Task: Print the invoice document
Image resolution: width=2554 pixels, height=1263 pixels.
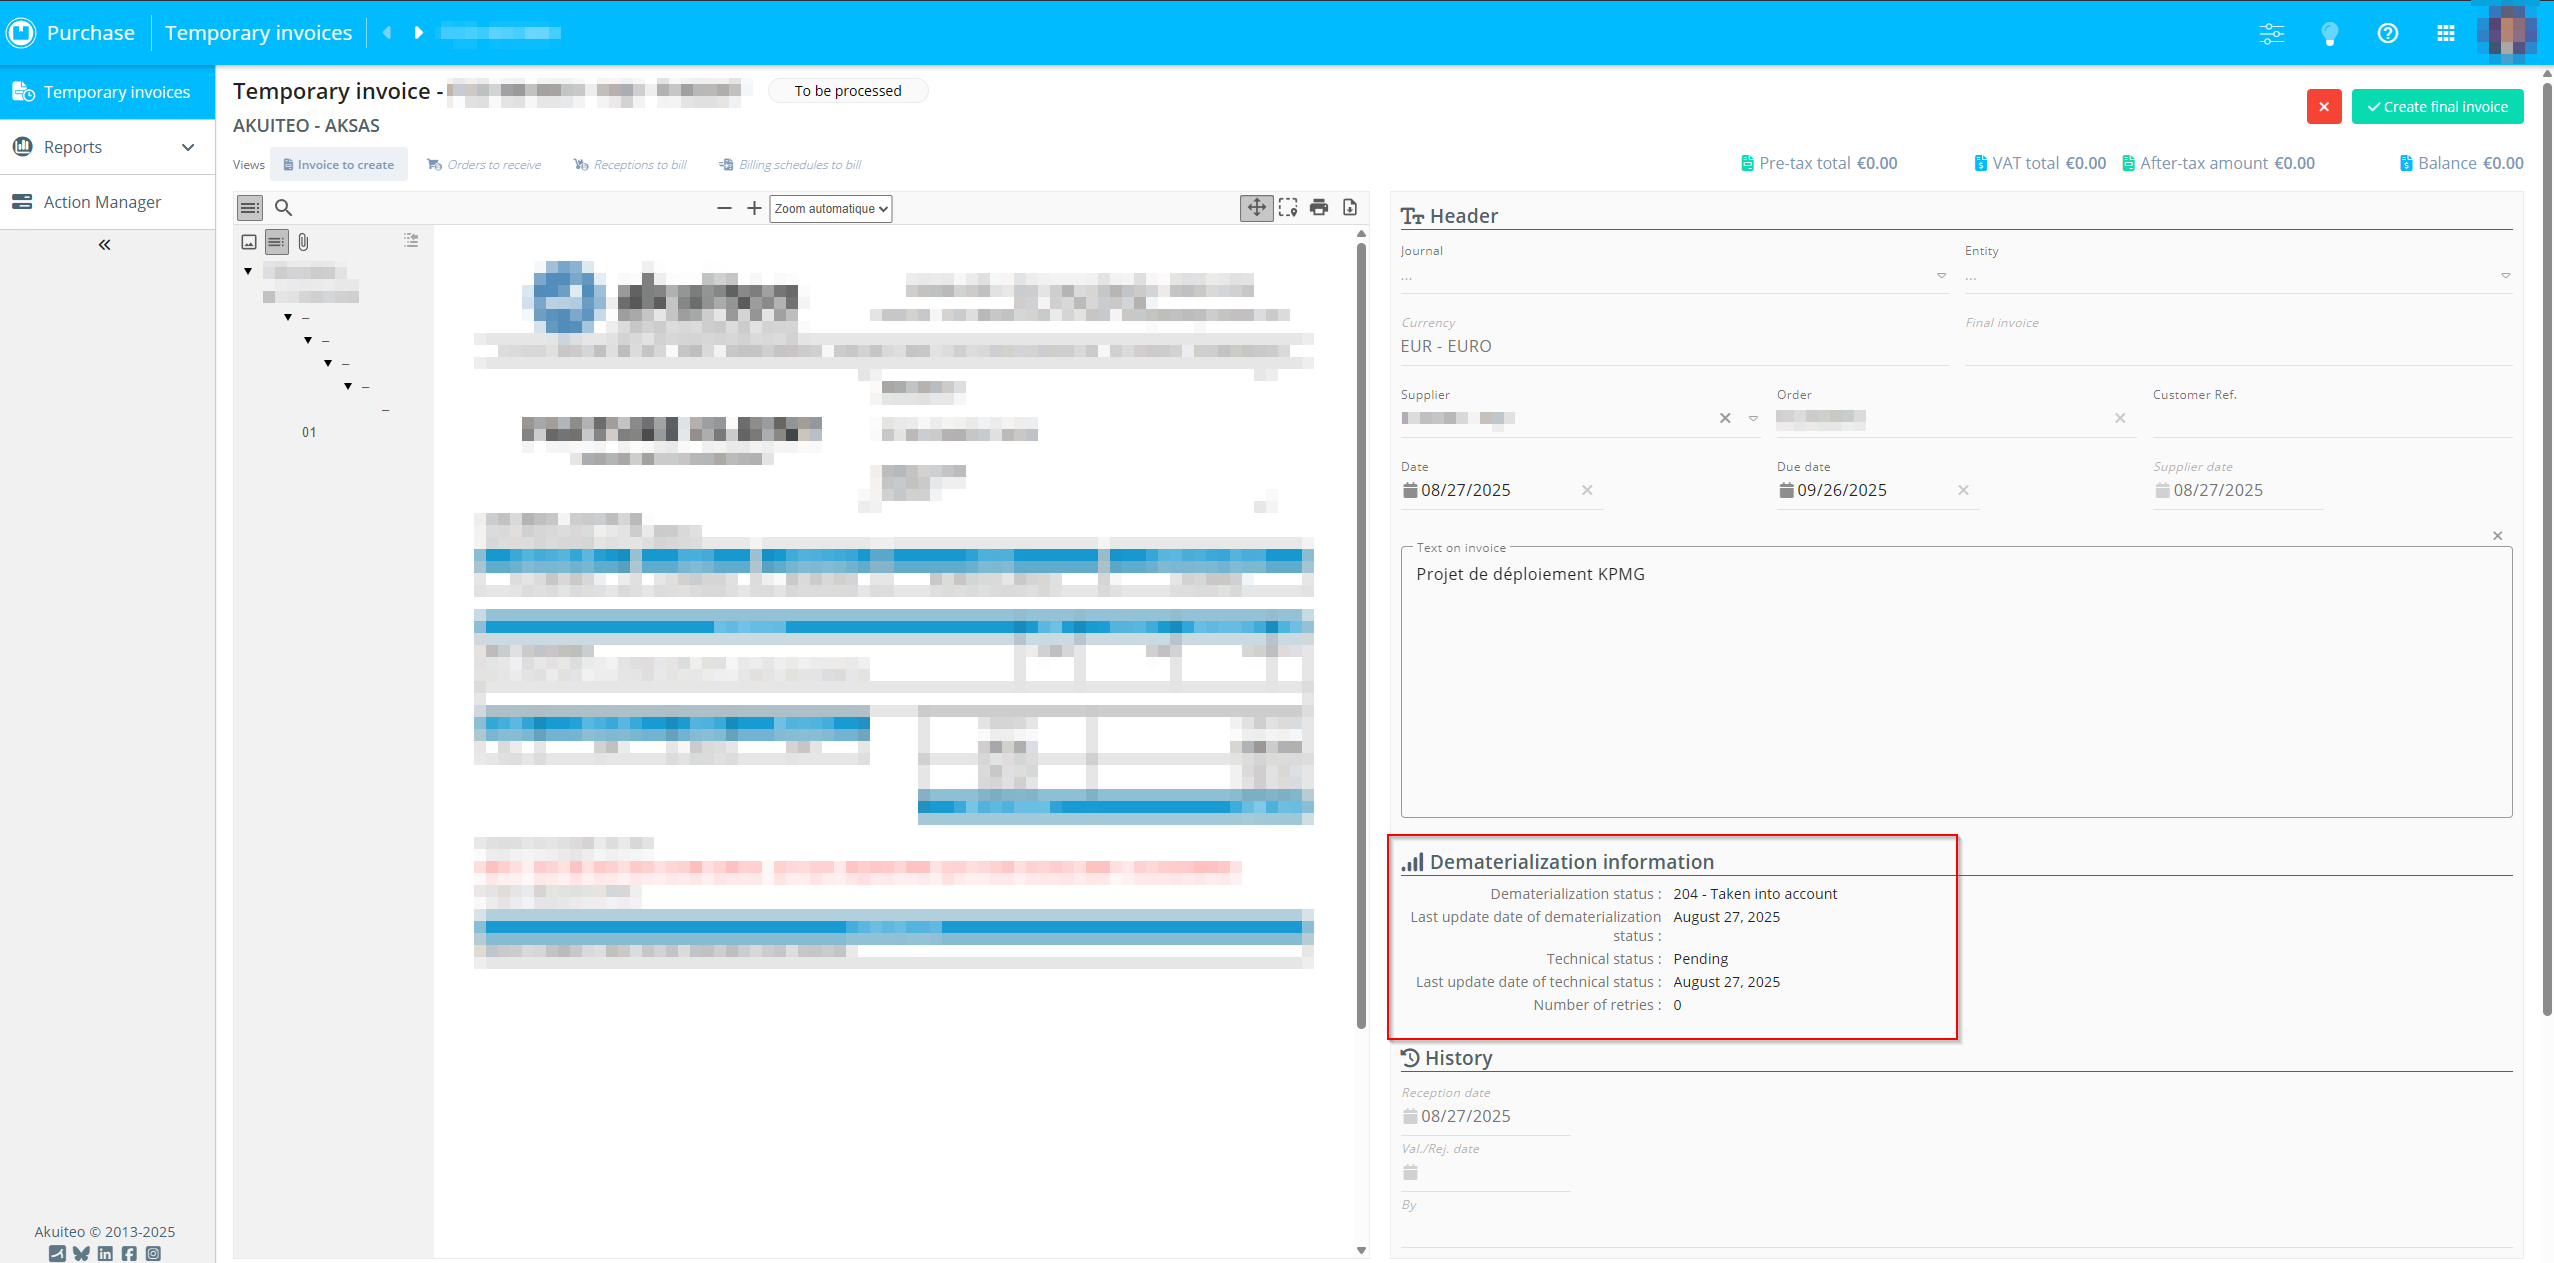Action: click(x=1319, y=208)
